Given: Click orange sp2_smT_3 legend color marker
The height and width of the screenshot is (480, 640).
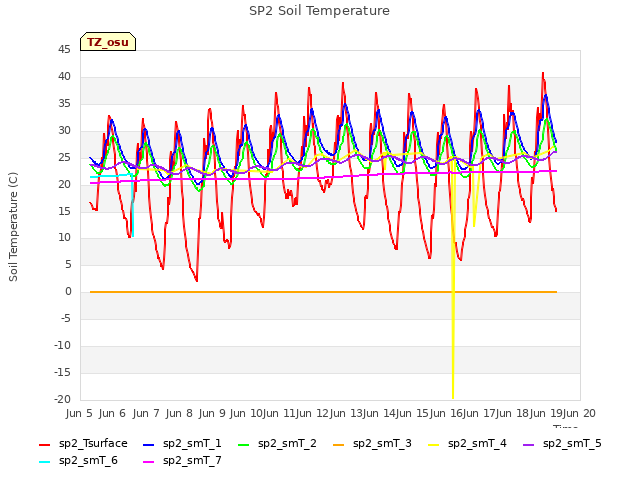Looking at the screenshot, I should pyautogui.click(x=339, y=444).
